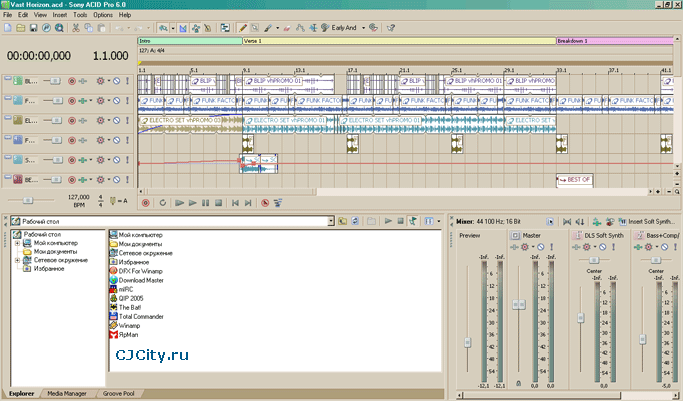Toggle Loop Playback button

(x=162, y=203)
